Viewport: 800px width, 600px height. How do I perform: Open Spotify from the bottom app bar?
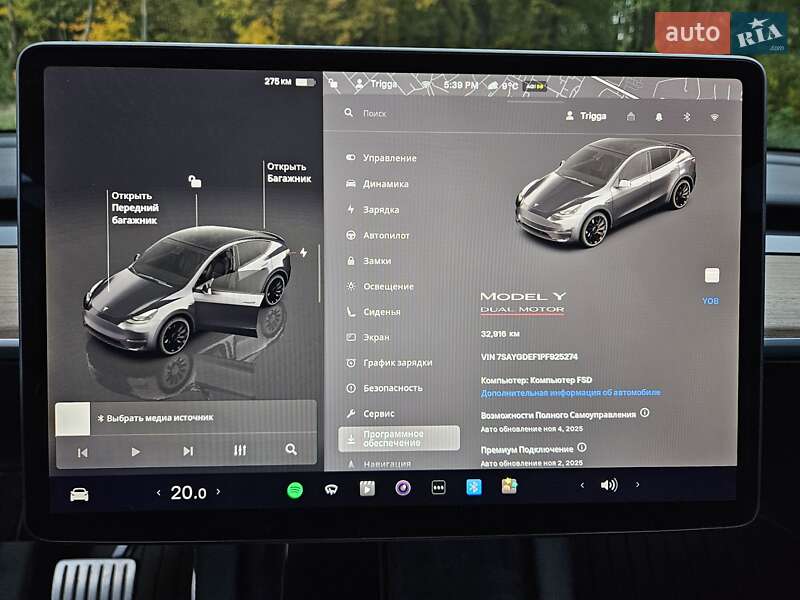point(295,489)
